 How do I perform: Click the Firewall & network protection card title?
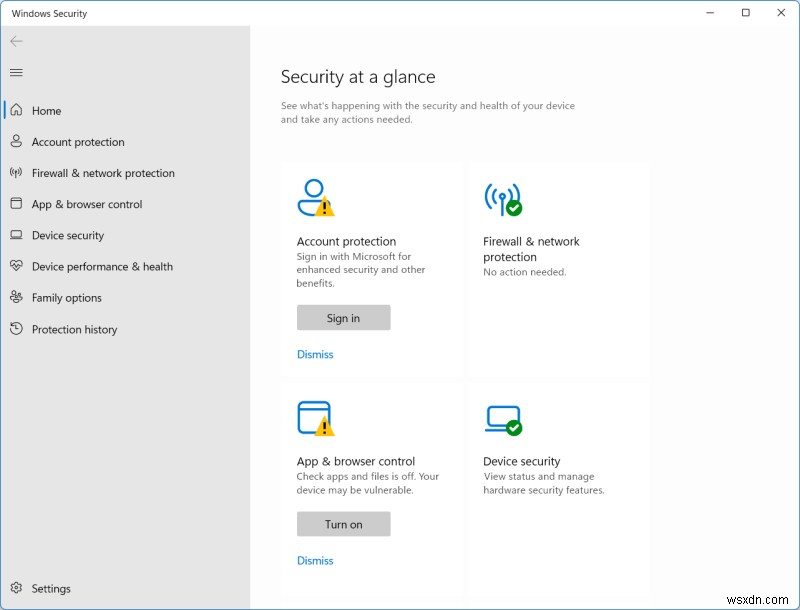tap(531, 249)
